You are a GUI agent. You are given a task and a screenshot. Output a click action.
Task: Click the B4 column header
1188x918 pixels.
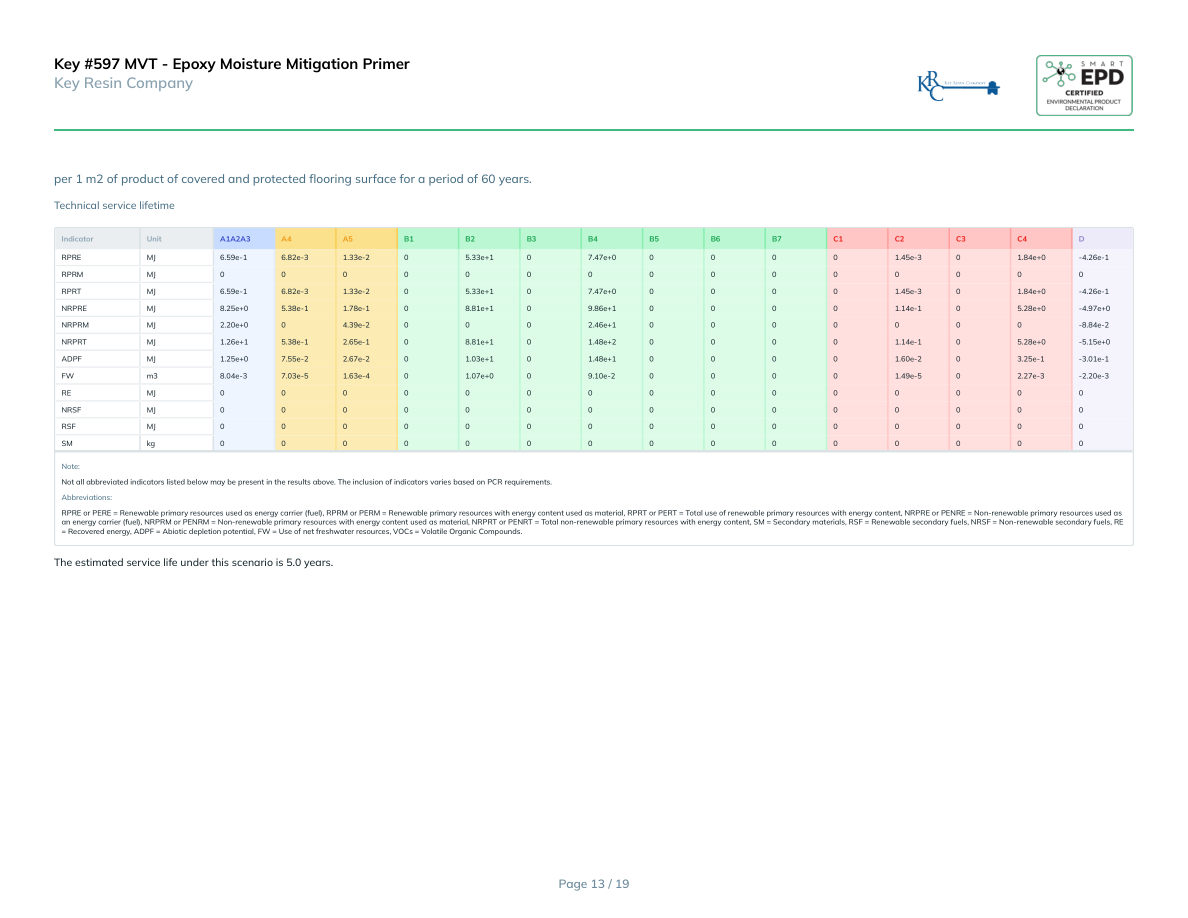pyautogui.click(x=593, y=239)
